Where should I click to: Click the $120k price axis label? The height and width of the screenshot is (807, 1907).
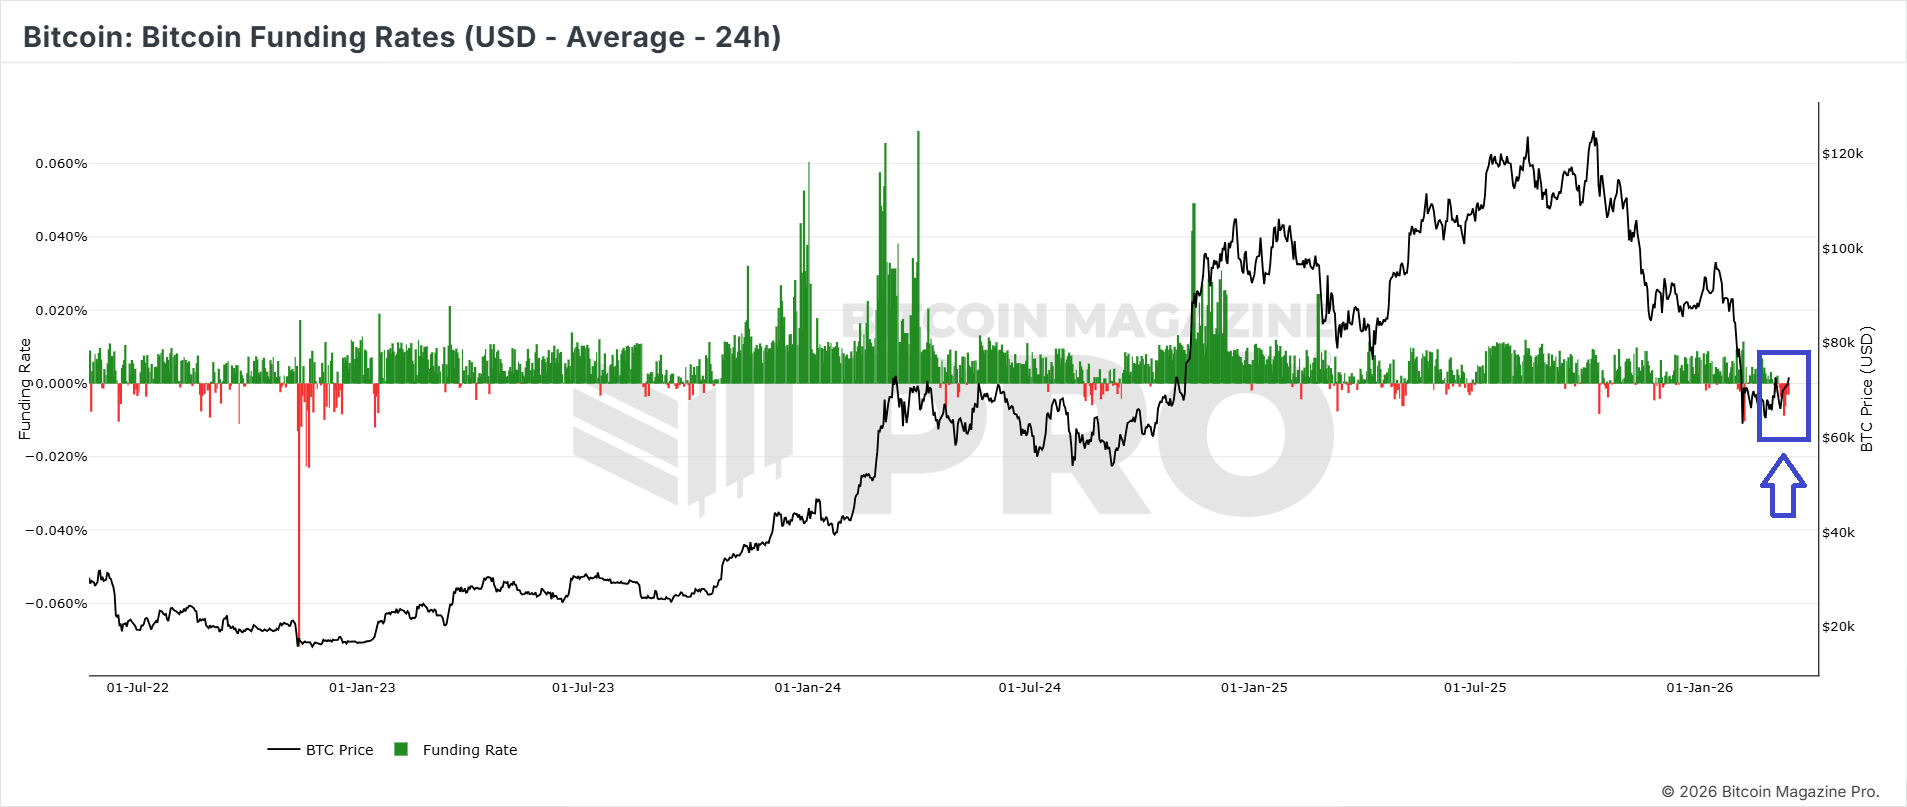[1842, 154]
